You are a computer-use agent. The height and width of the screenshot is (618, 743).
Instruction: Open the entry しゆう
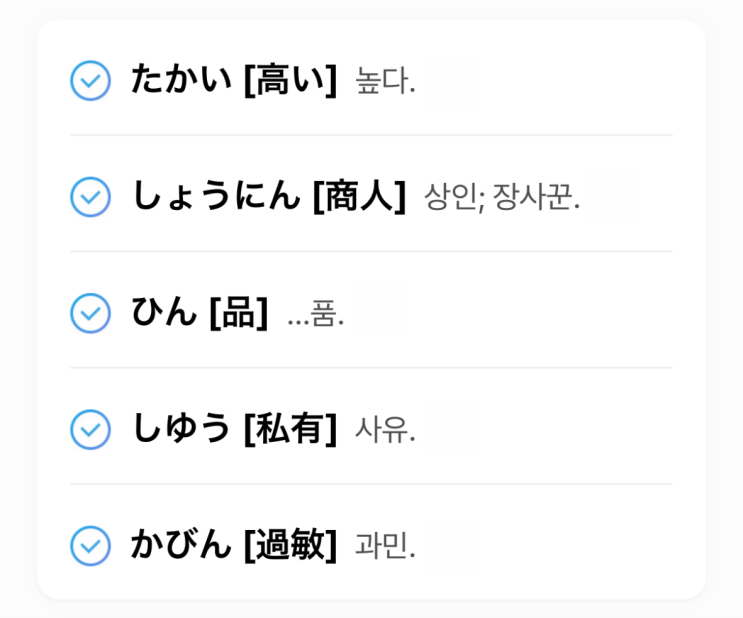point(181,429)
